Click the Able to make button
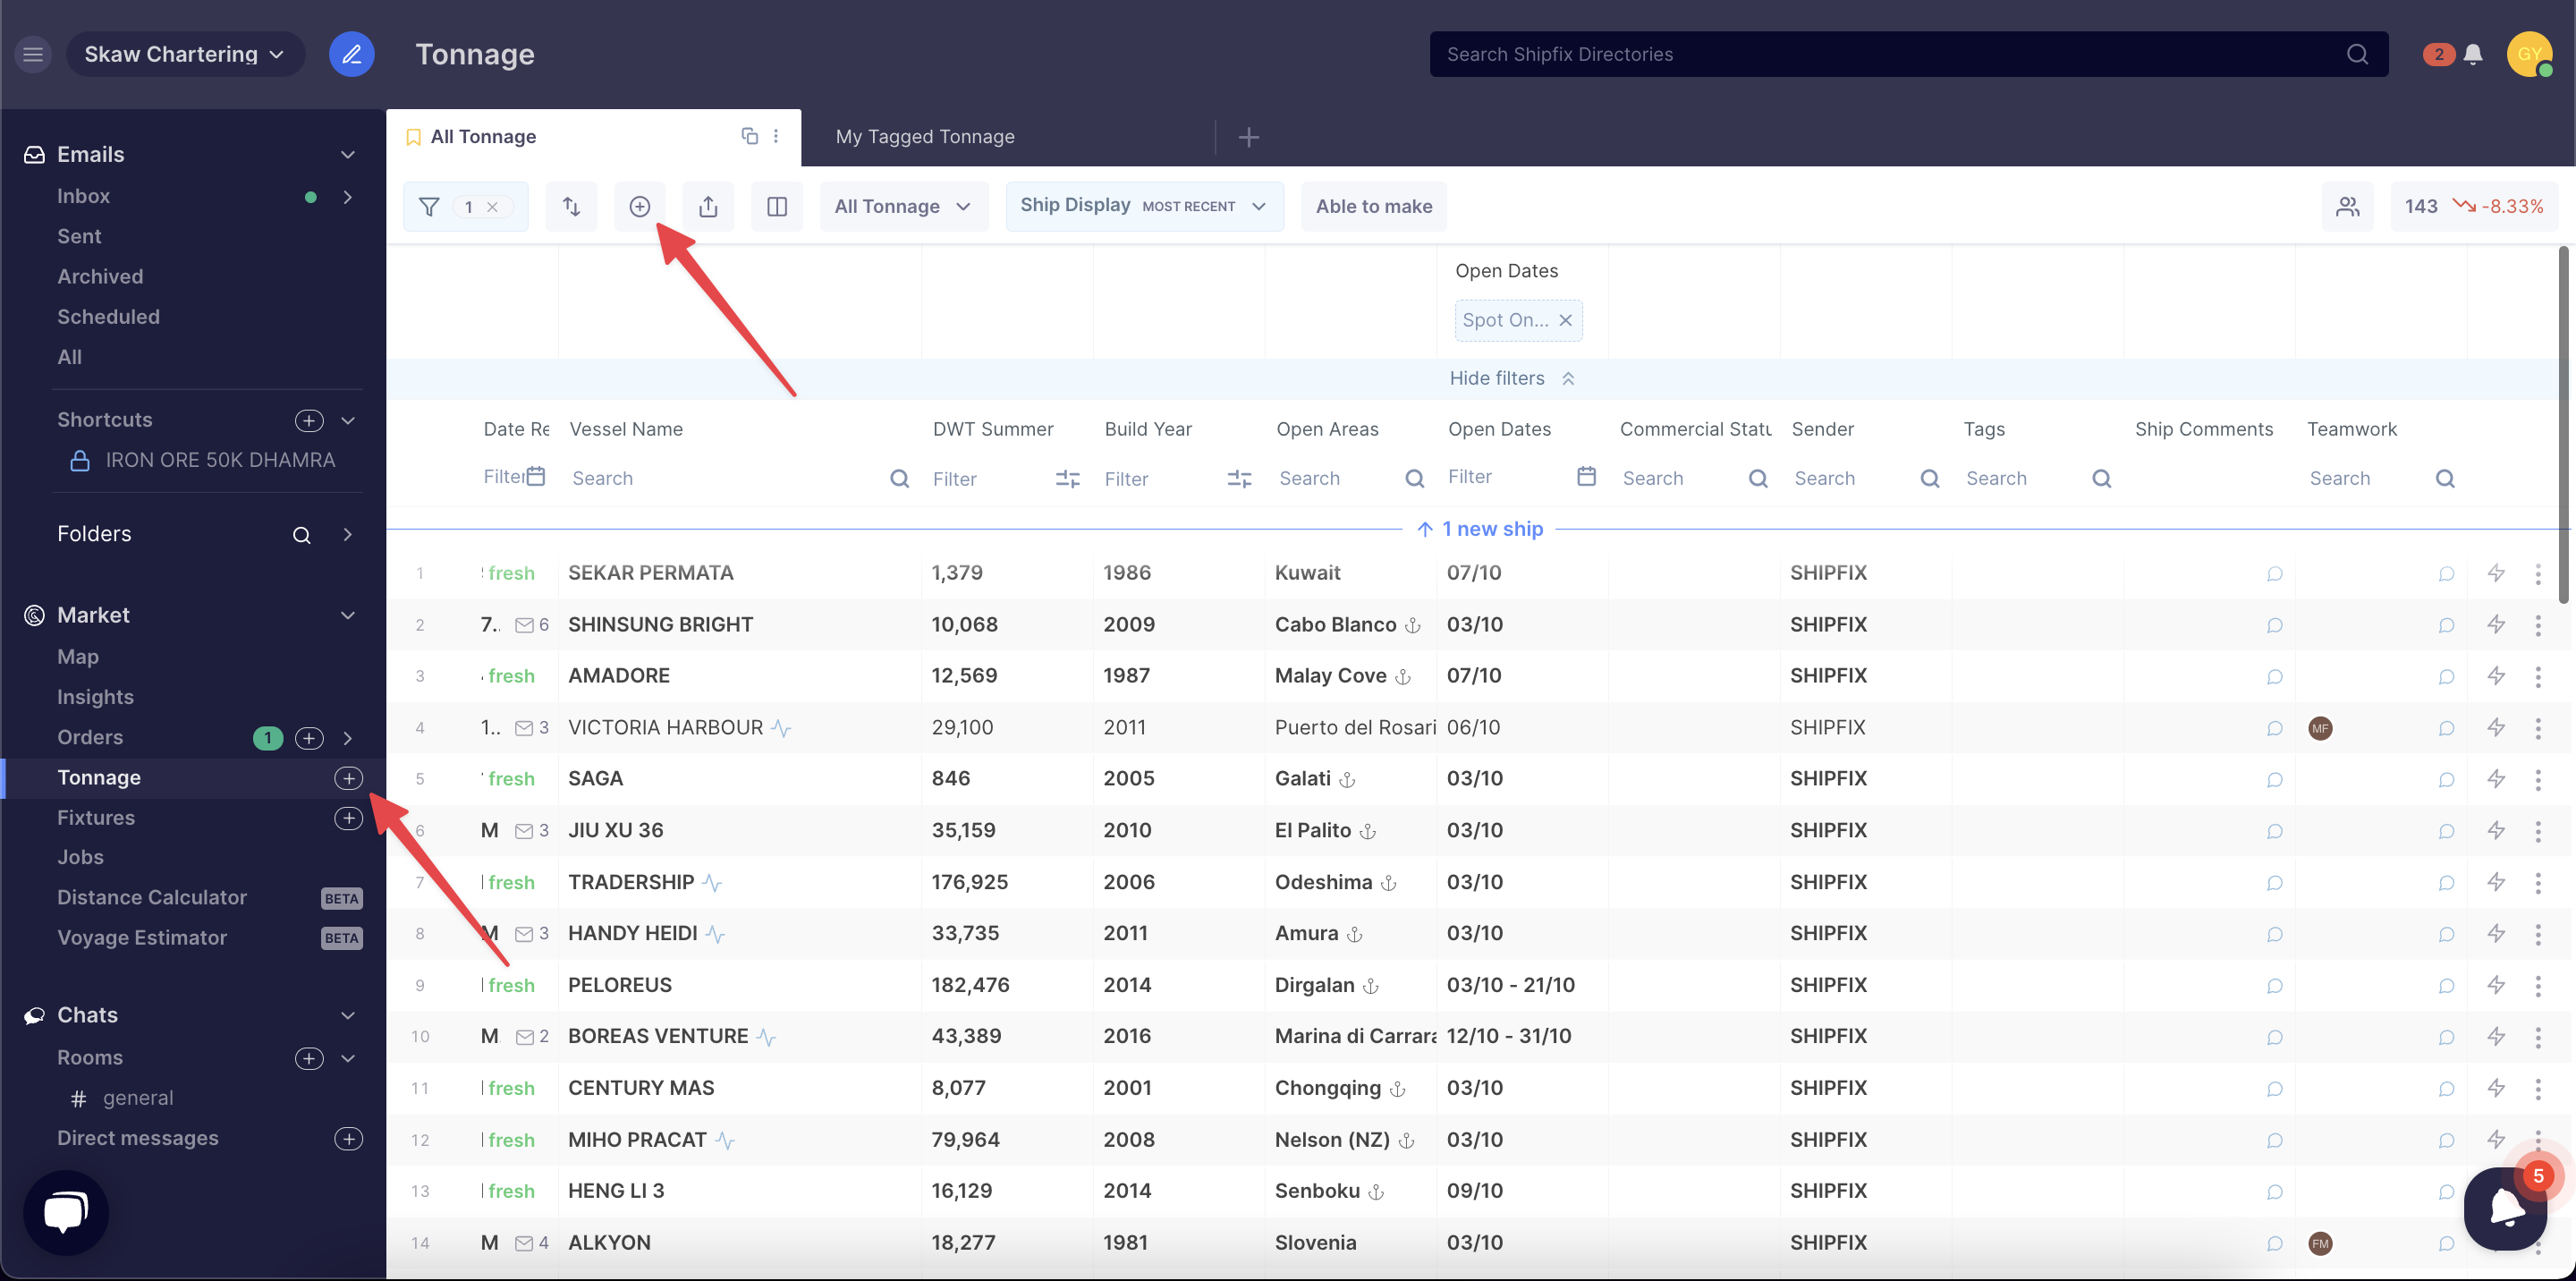Image resolution: width=2576 pixels, height=1281 pixels. pyautogui.click(x=1373, y=206)
